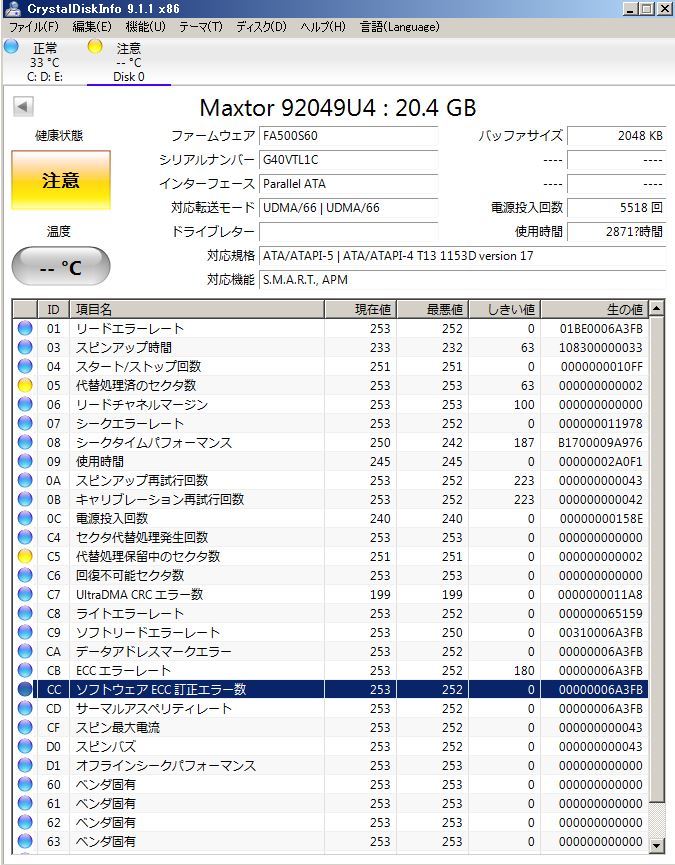Click the CrystalDiskInfo title bar app icon
This screenshot has height=865, width=675.
(13, 8)
